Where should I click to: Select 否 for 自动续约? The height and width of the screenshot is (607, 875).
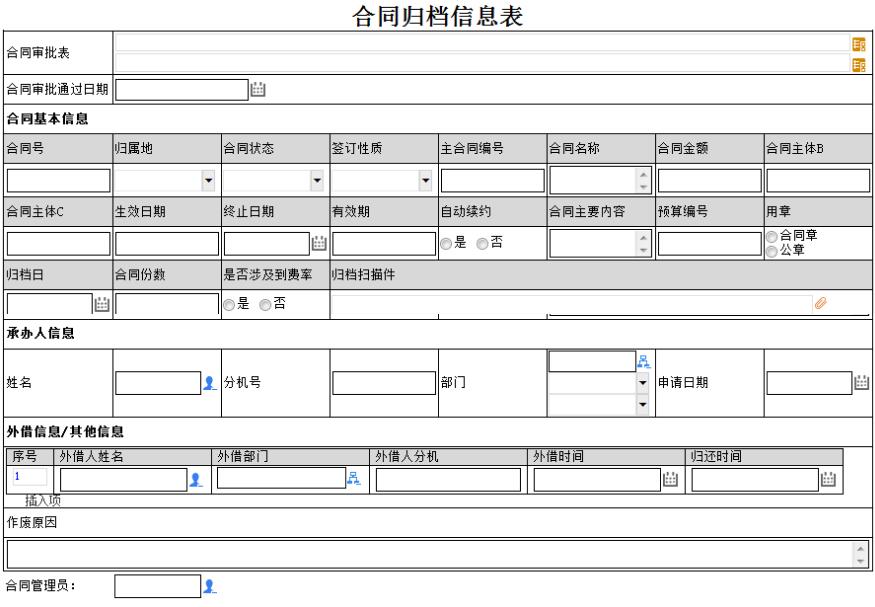(482, 243)
